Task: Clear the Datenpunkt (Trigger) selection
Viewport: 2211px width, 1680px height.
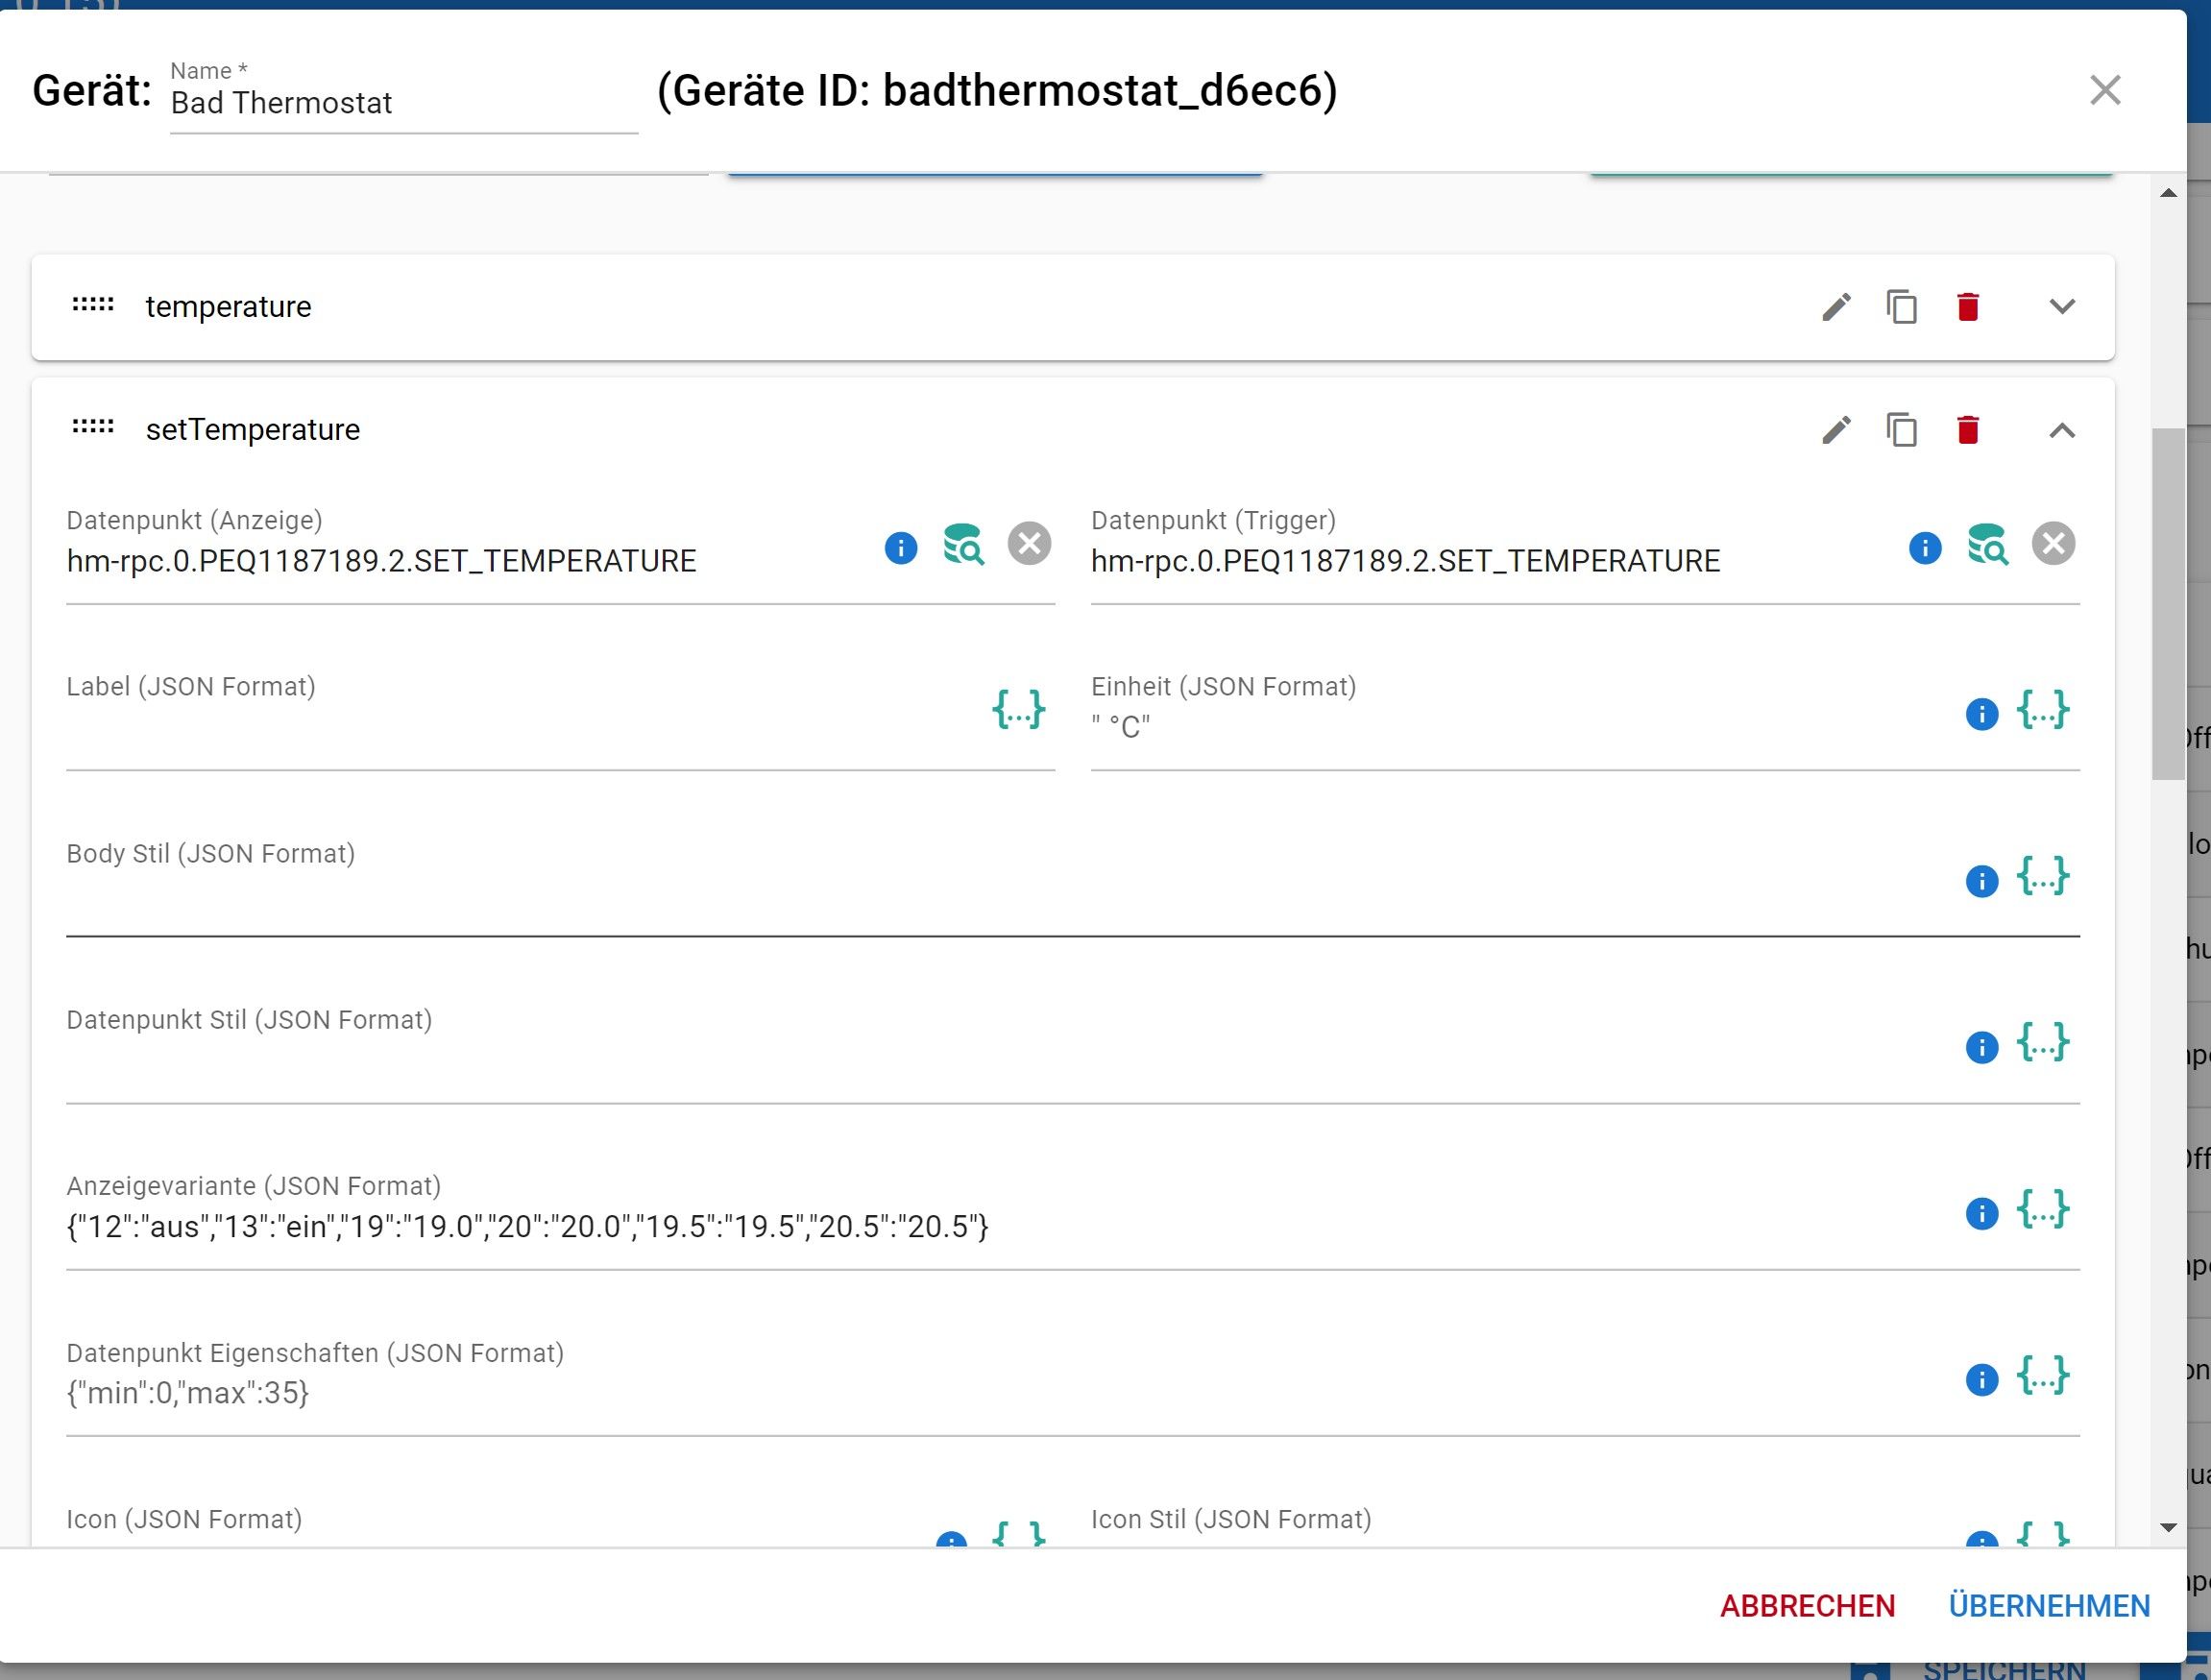Action: point(2055,543)
